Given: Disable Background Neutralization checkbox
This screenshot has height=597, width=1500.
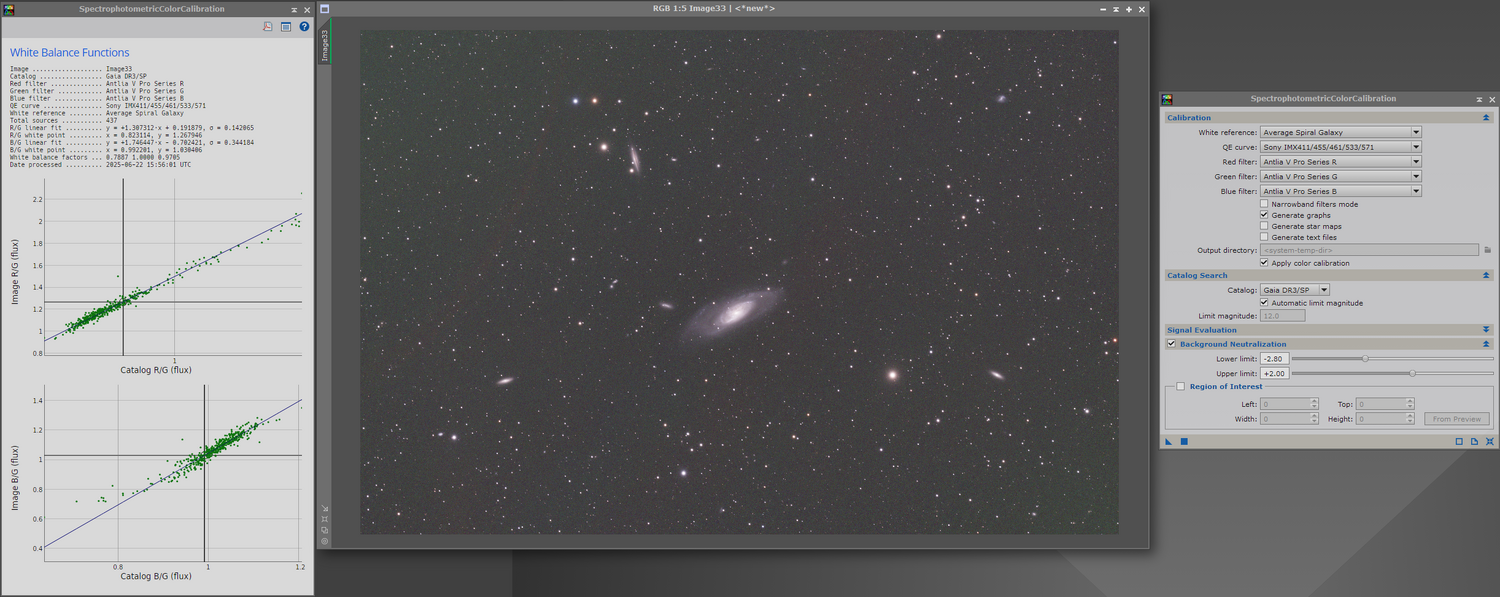Looking at the screenshot, I should [x=1171, y=344].
